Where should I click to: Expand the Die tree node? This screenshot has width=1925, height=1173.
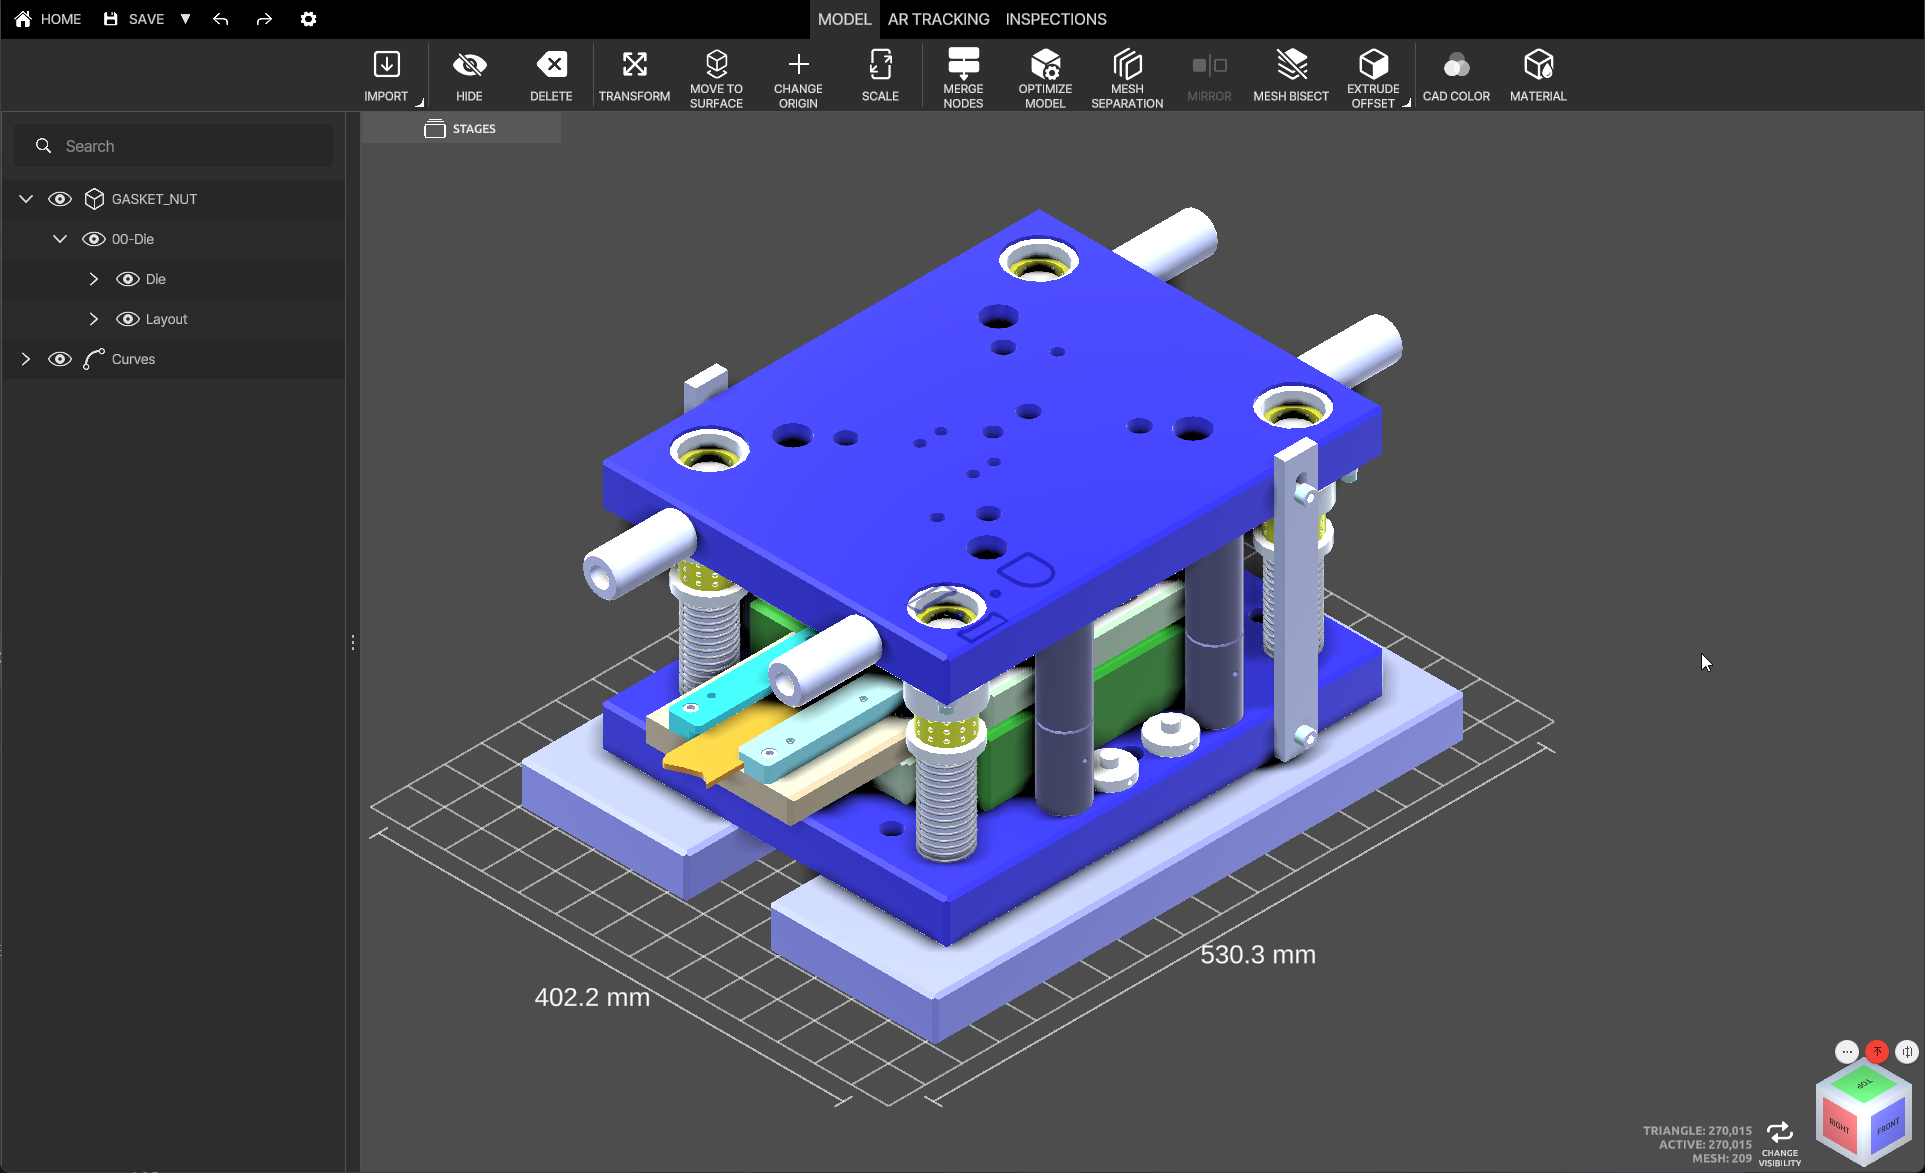pyautogui.click(x=94, y=279)
